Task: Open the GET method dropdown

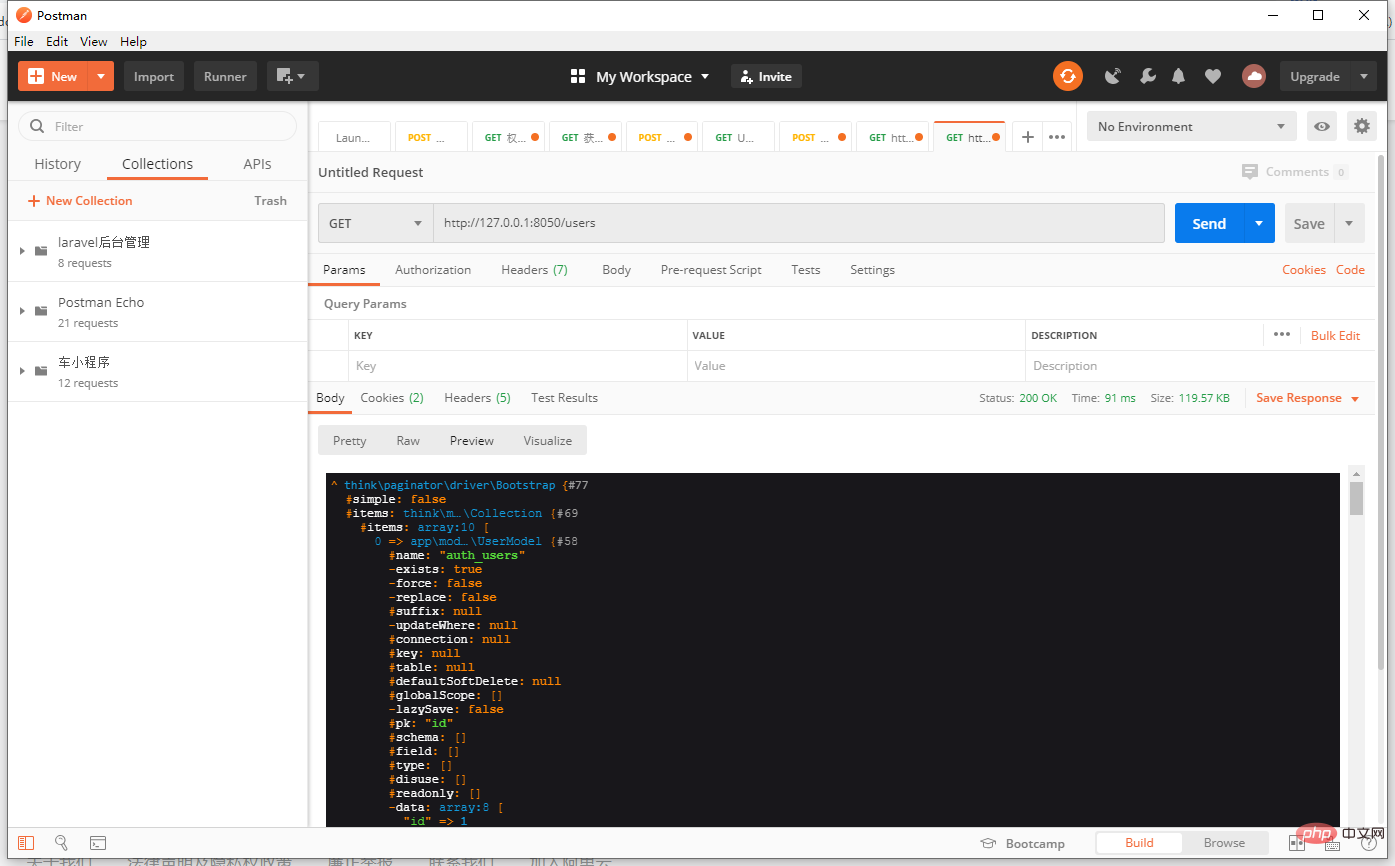Action: (x=375, y=223)
